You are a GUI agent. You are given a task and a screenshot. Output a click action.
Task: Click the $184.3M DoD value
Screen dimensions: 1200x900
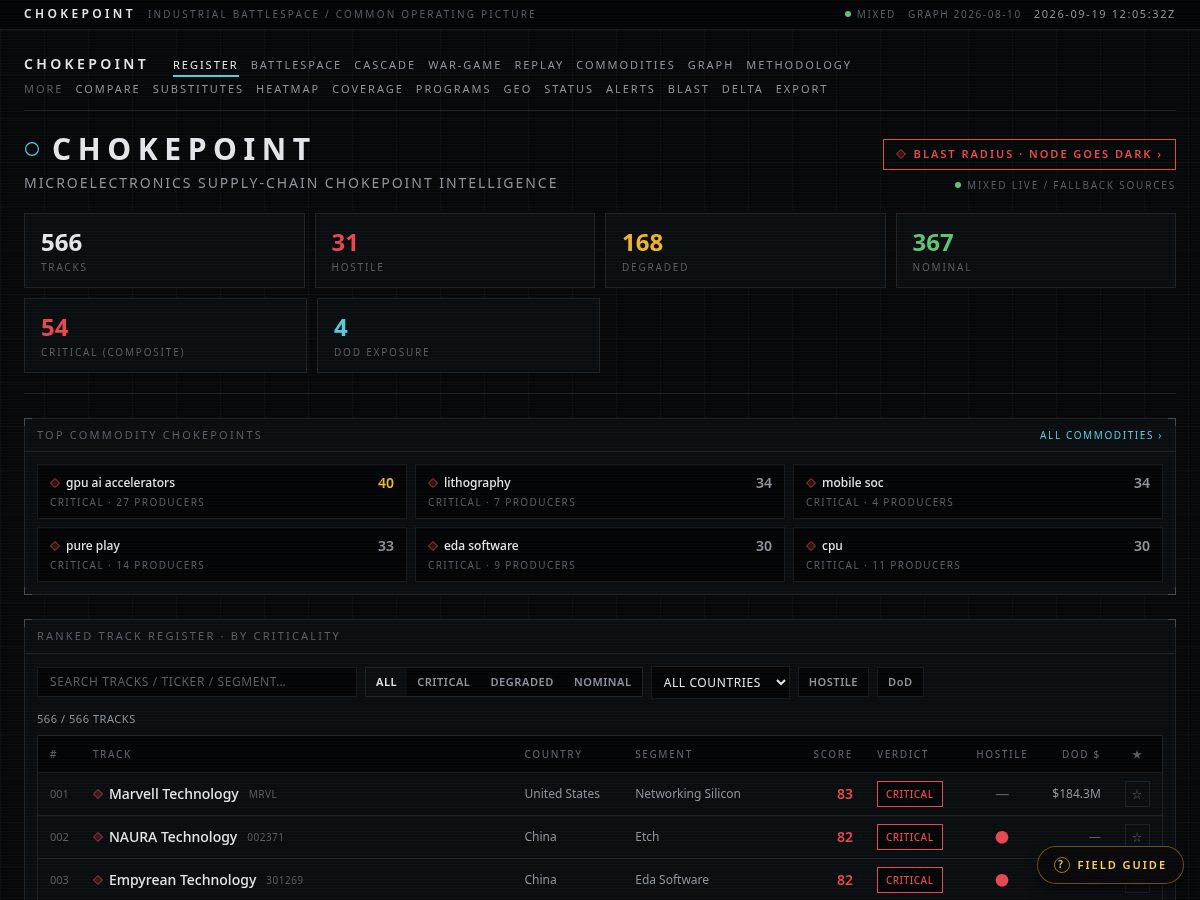point(1076,794)
